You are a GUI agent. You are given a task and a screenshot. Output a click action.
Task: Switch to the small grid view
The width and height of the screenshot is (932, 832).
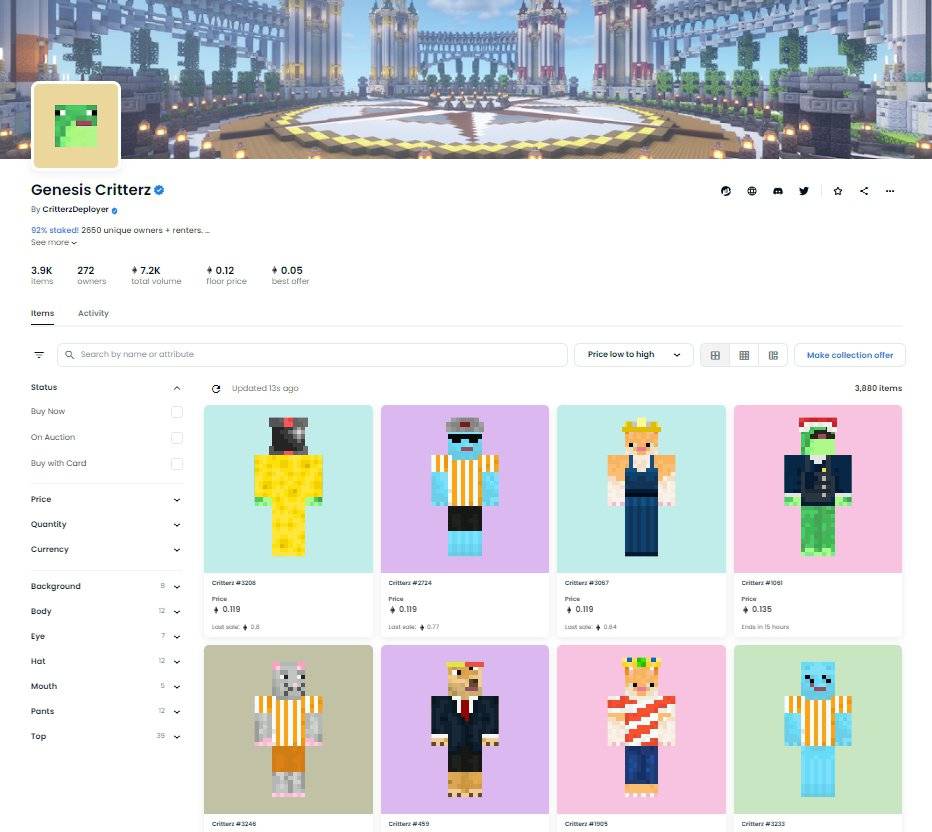(744, 355)
